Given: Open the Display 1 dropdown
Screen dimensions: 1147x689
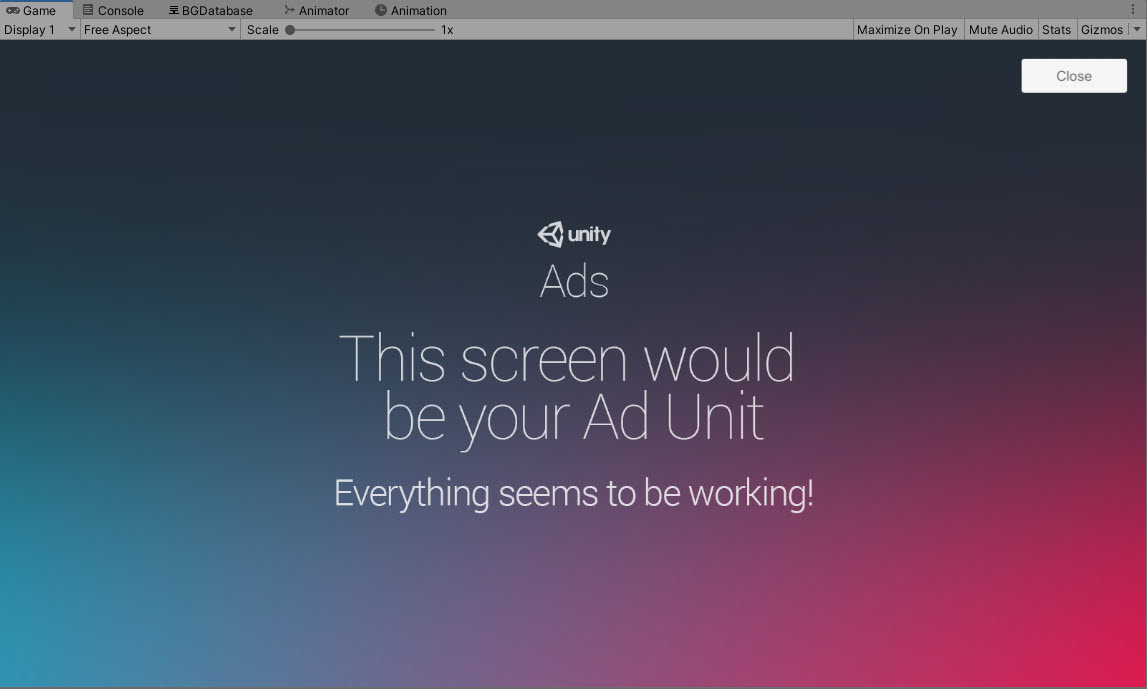Looking at the screenshot, I should pyautogui.click(x=40, y=30).
